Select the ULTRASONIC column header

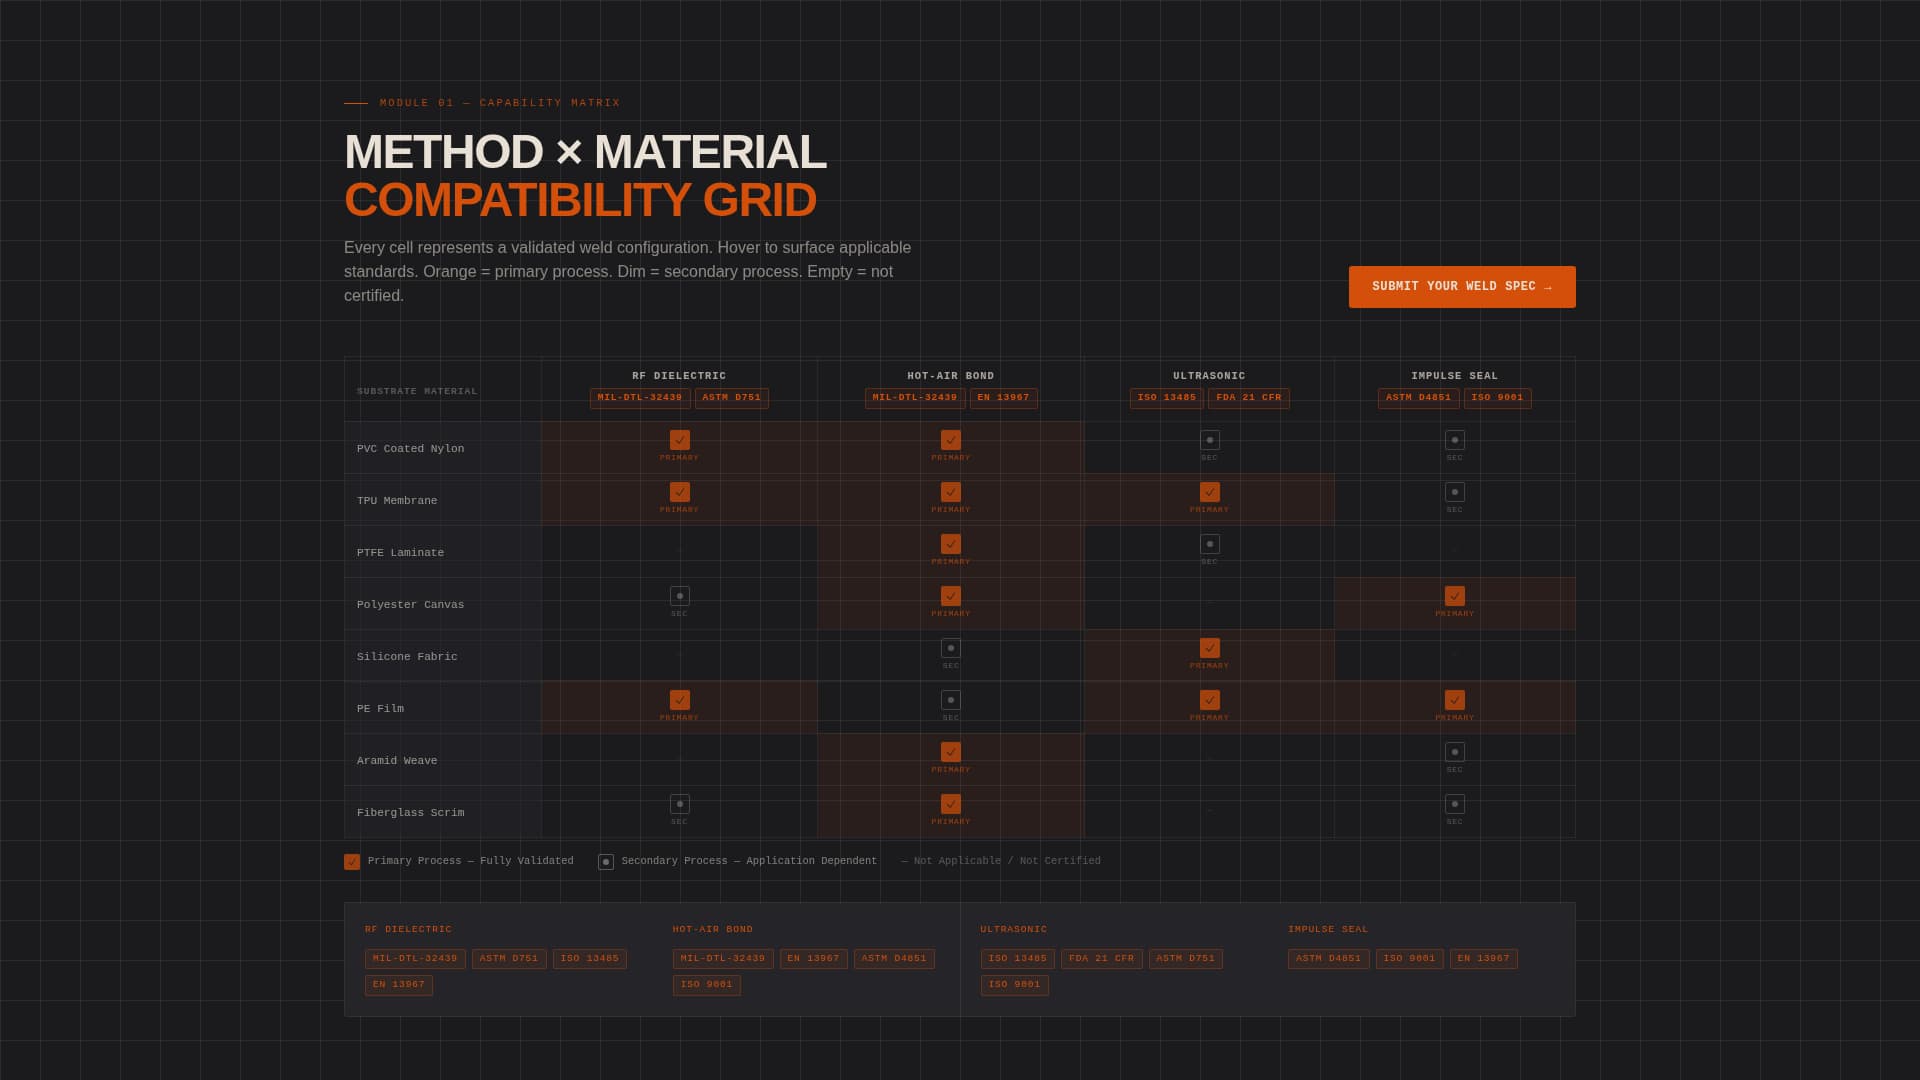[1208, 376]
